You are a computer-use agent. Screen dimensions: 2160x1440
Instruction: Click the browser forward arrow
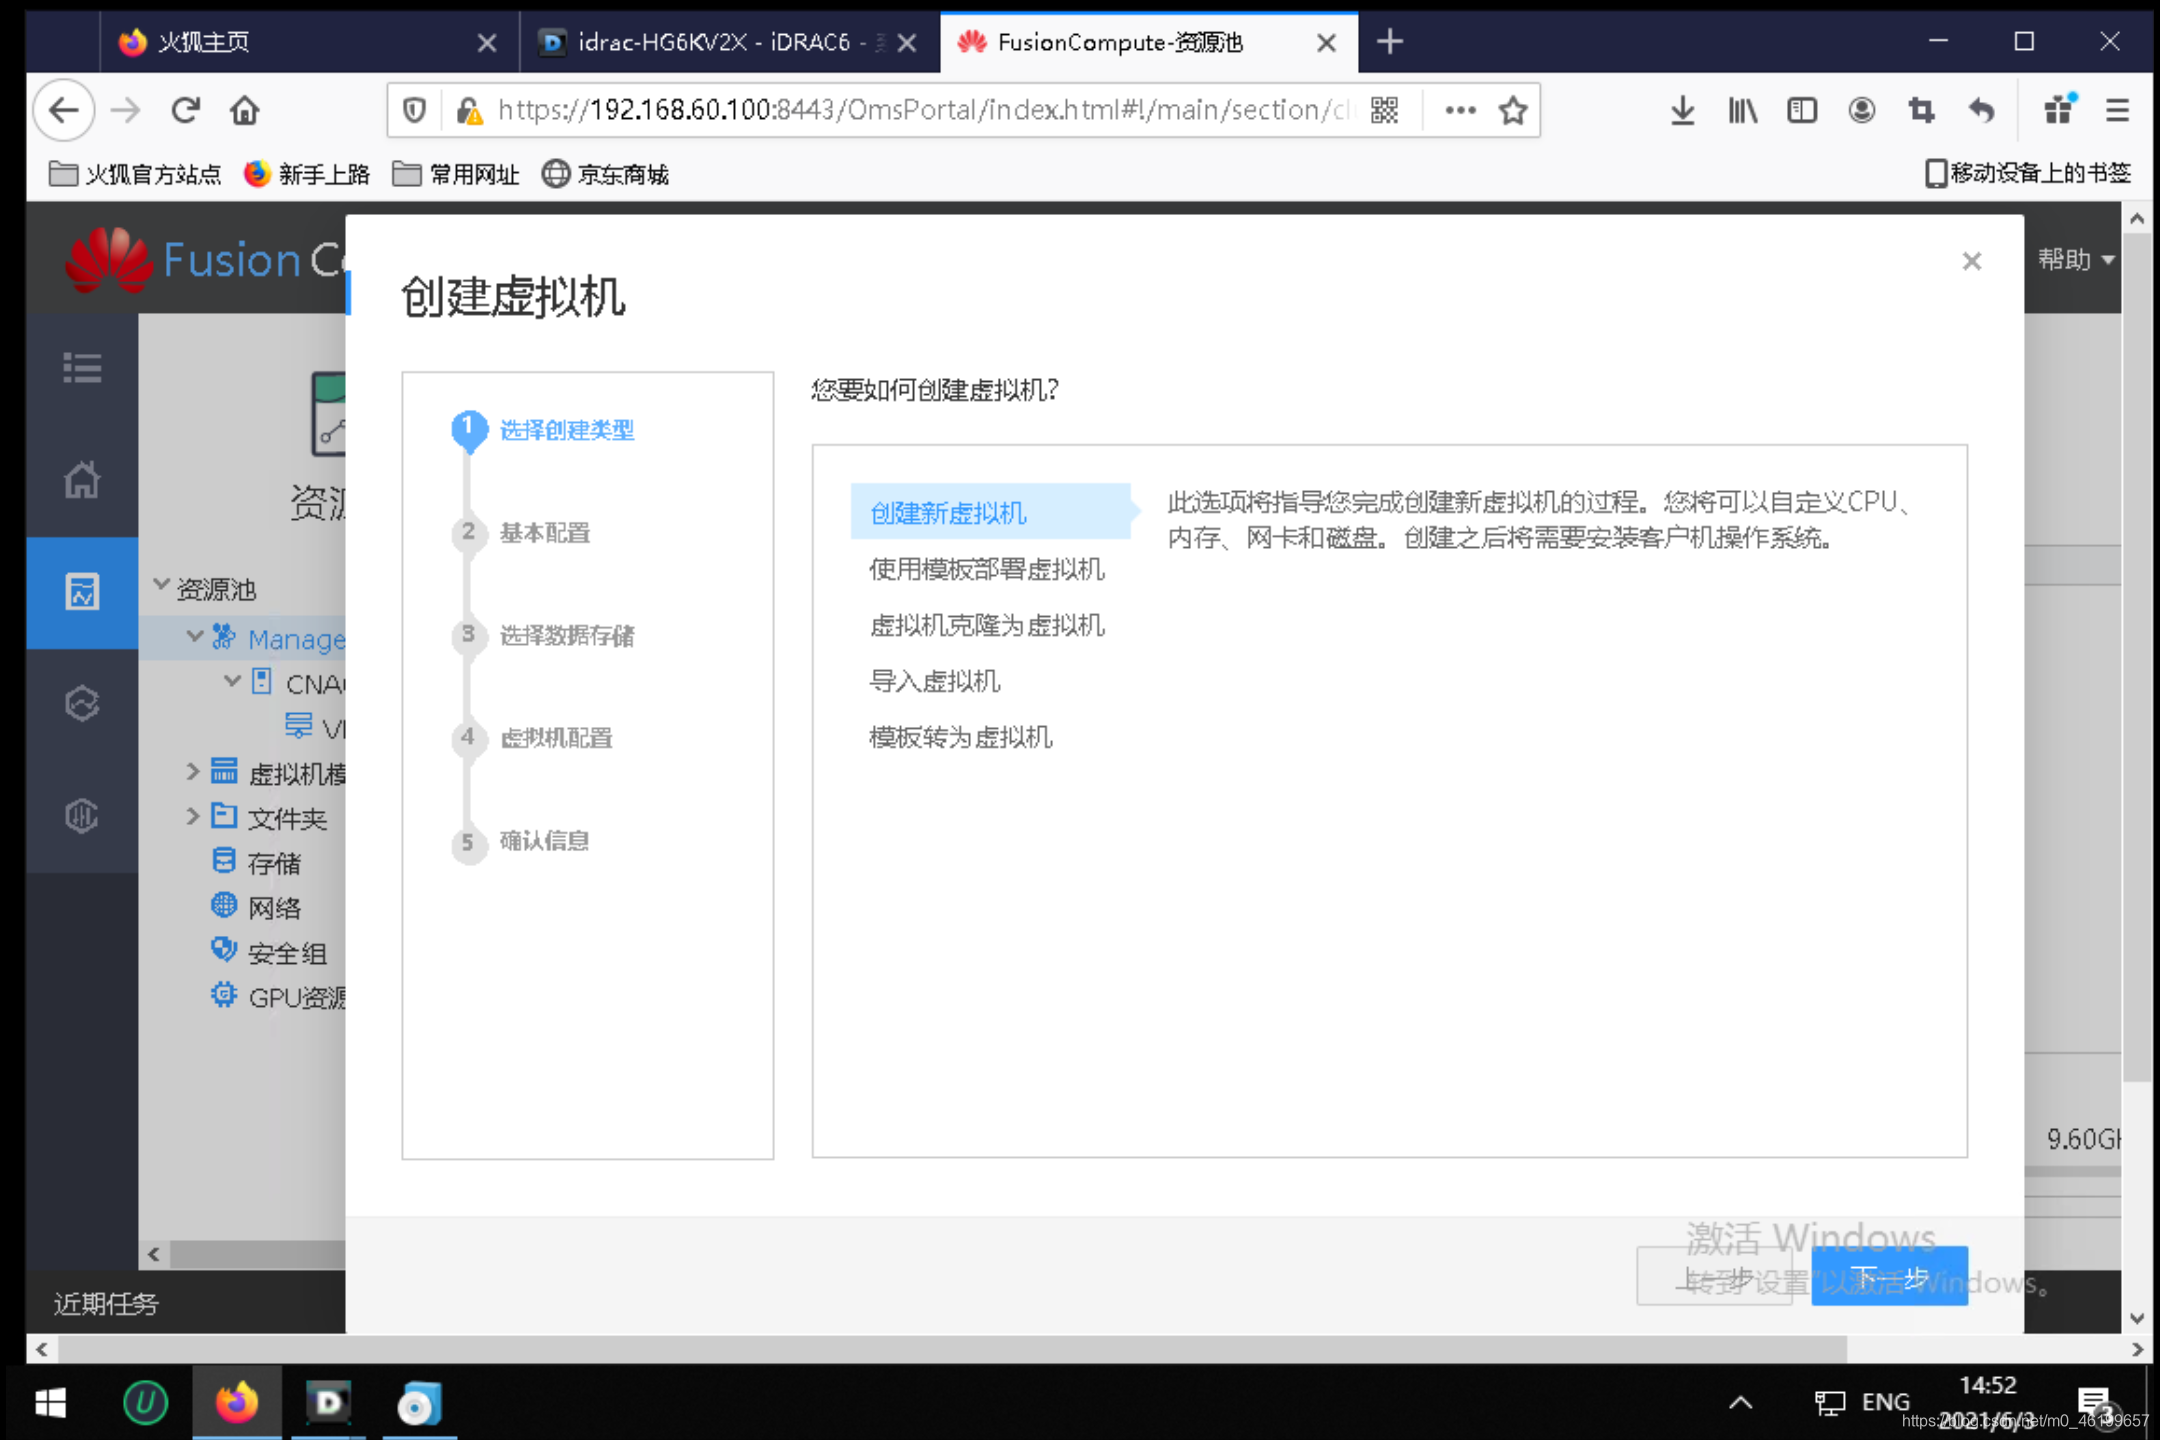(125, 110)
